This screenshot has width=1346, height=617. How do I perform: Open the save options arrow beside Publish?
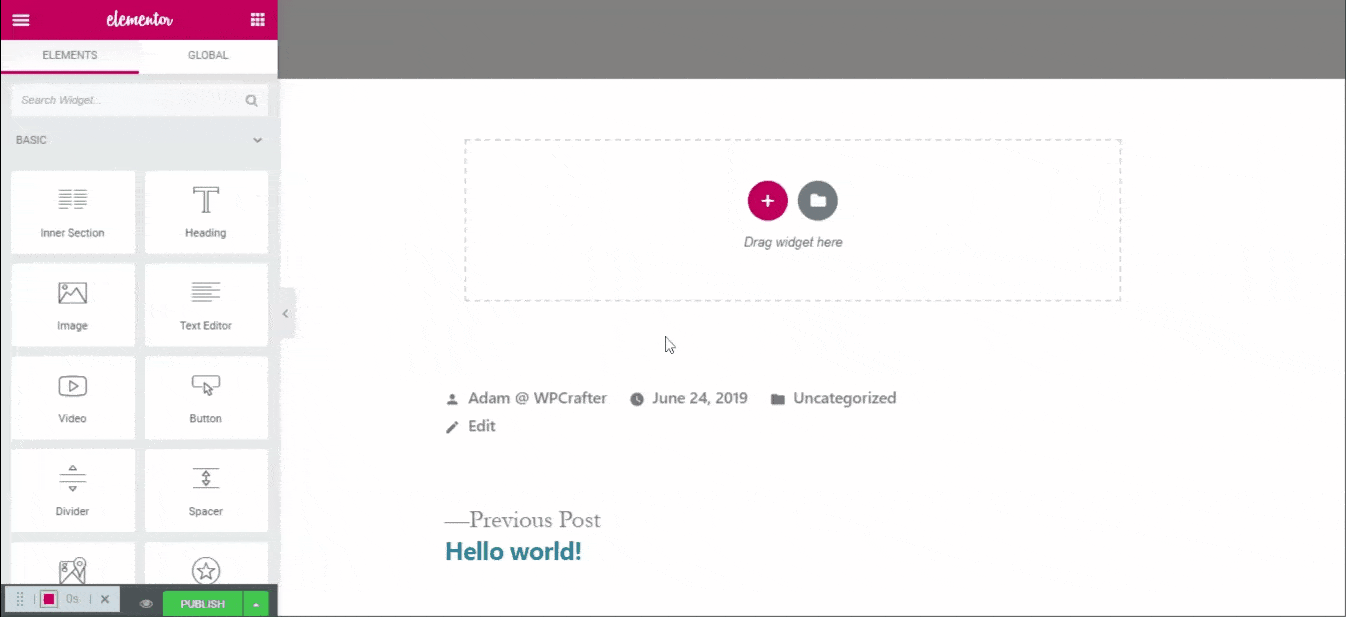(x=257, y=604)
